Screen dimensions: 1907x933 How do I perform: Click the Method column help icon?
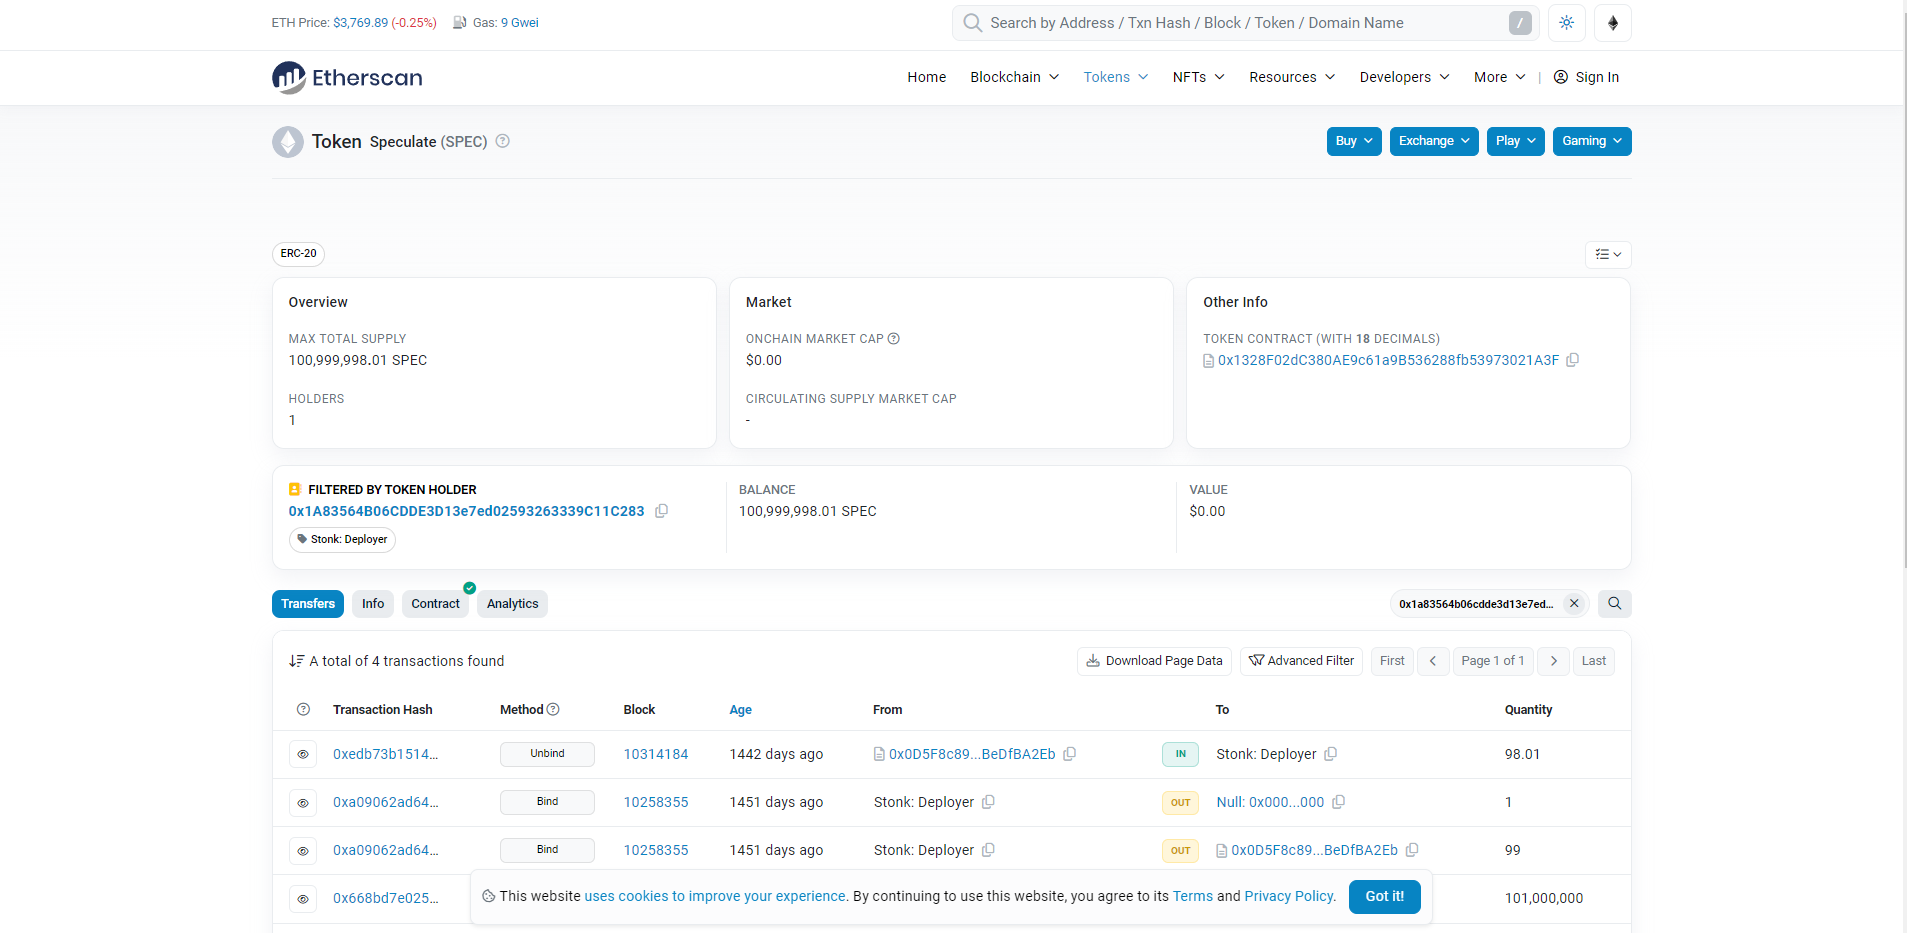(553, 709)
